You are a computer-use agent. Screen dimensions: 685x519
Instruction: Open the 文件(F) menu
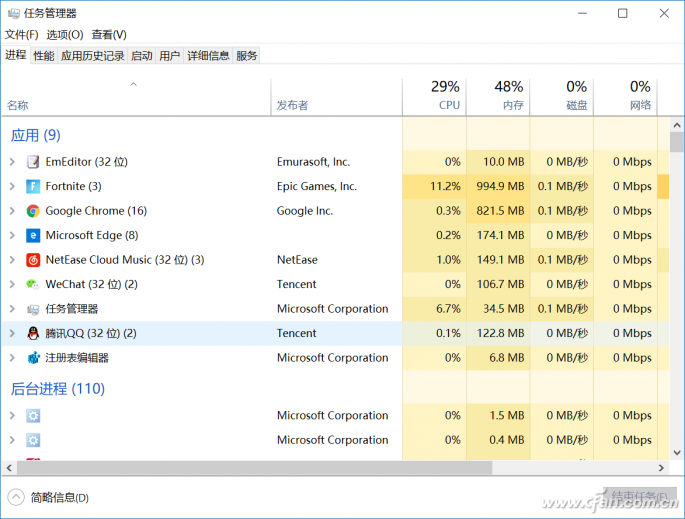click(21, 35)
